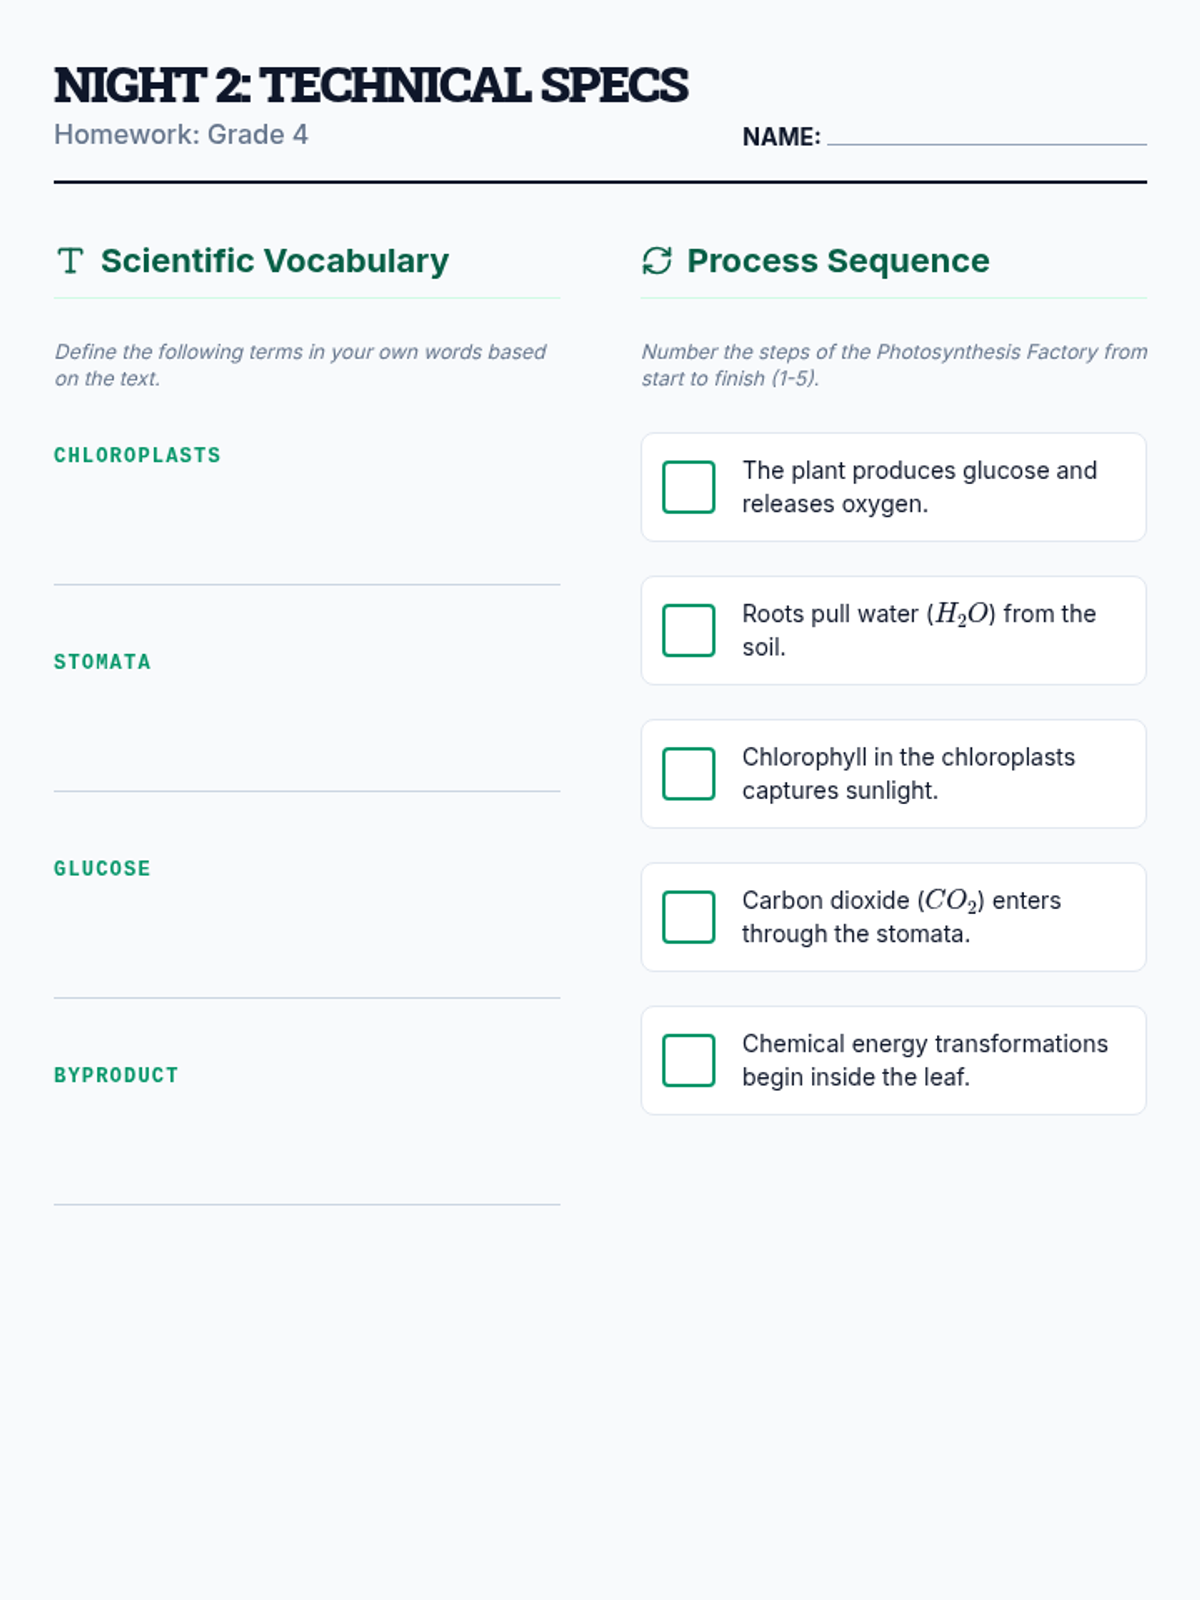This screenshot has width=1200, height=1600.
Task: Click the typography icon beside Scientific Vocabulary
Action: (70, 261)
